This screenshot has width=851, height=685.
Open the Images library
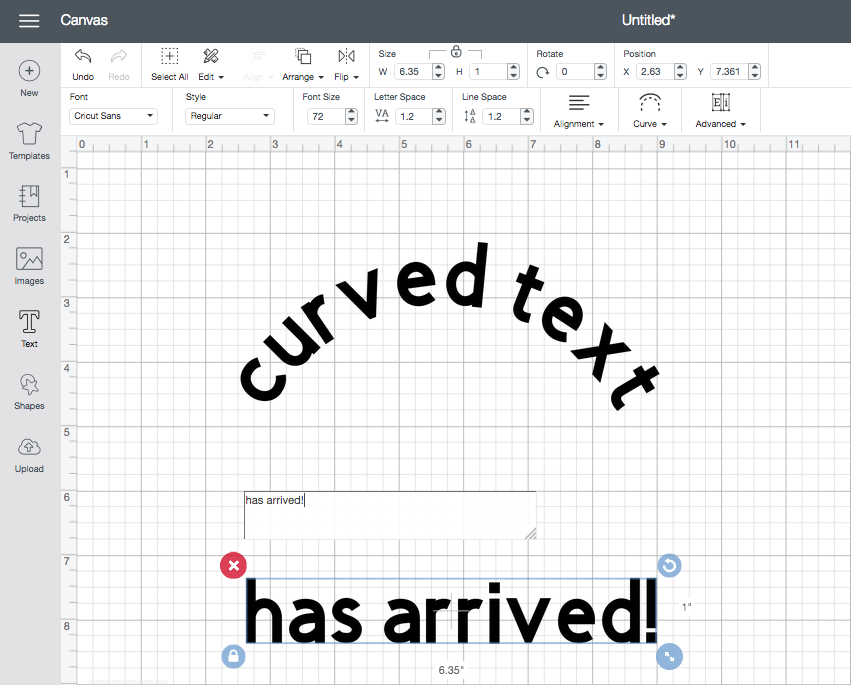click(29, 266)
